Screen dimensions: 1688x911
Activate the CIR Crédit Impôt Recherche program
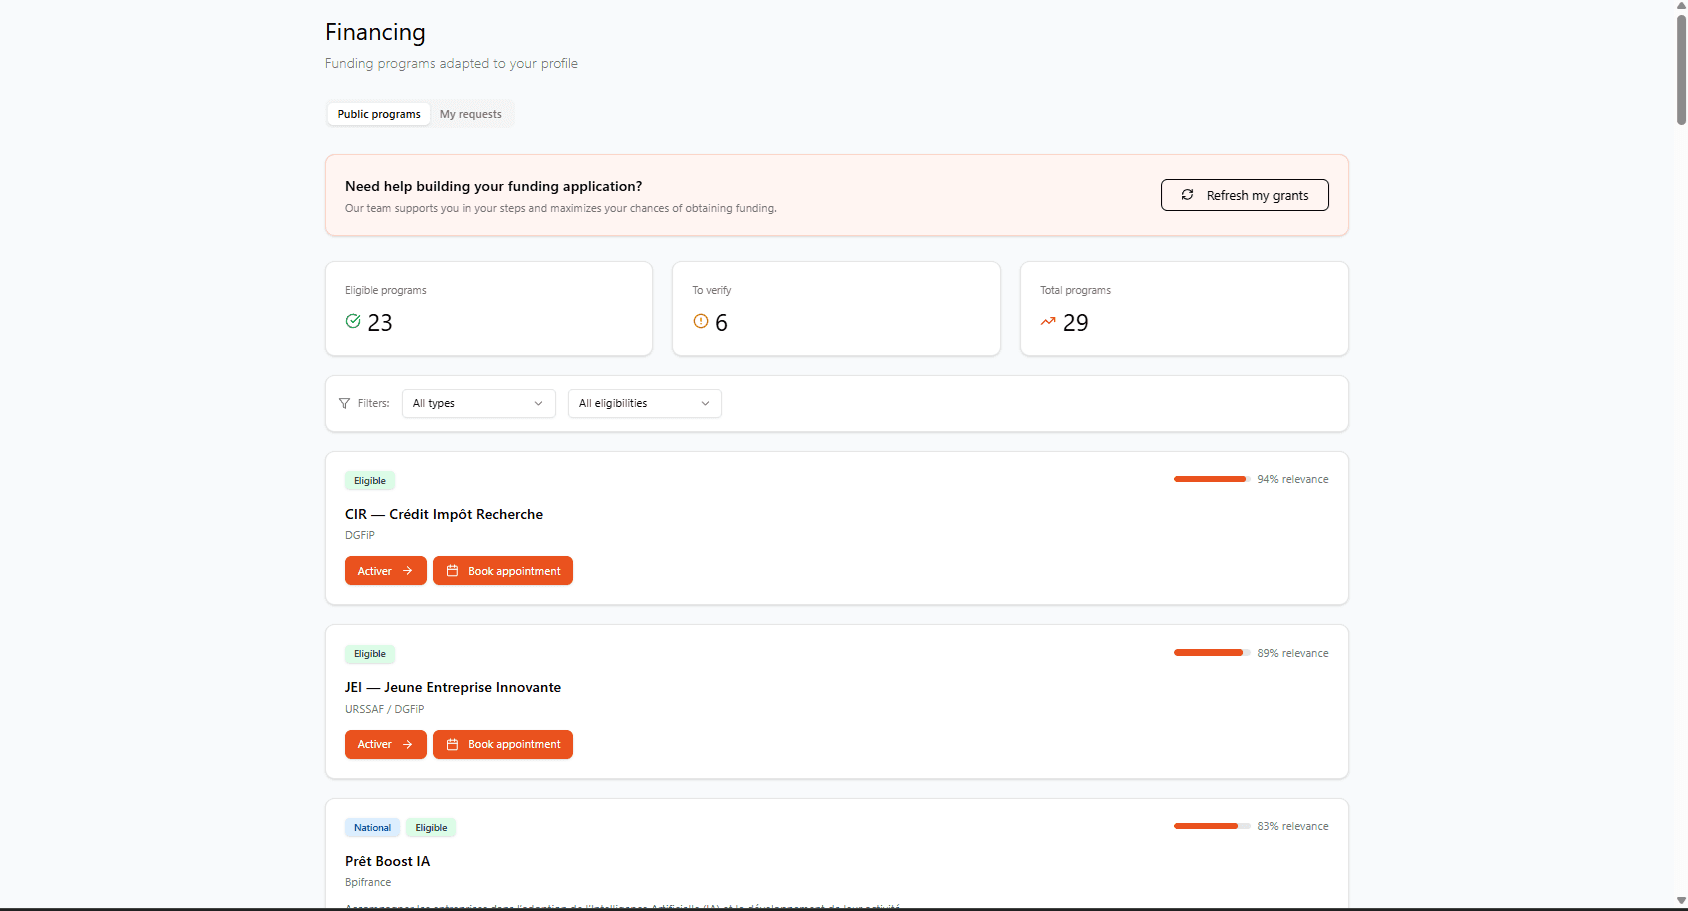(385, 570)
